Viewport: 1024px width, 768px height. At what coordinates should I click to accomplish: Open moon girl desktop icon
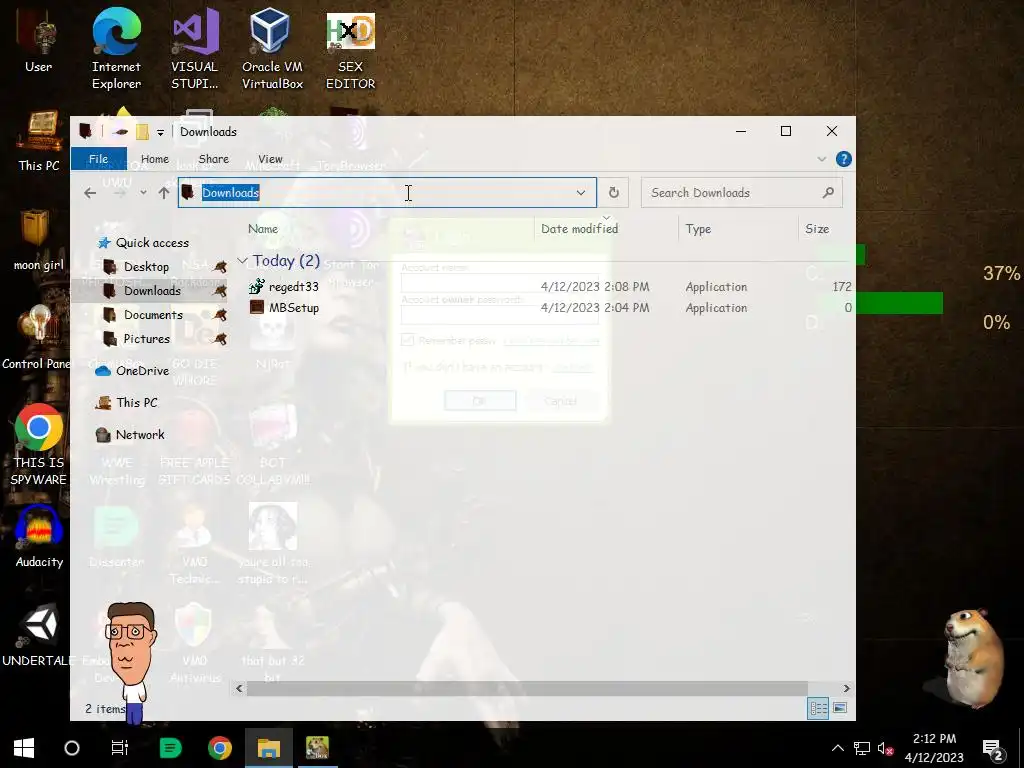[x=39, y=240]
